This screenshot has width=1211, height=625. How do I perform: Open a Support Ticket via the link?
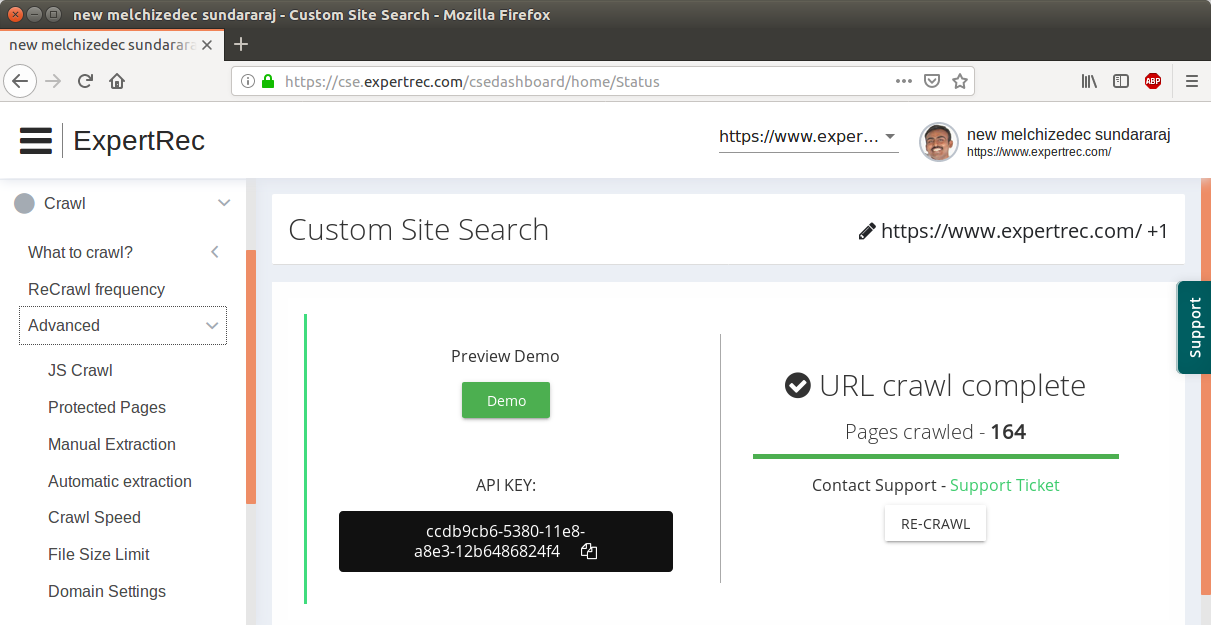(x=1004, y=485)
